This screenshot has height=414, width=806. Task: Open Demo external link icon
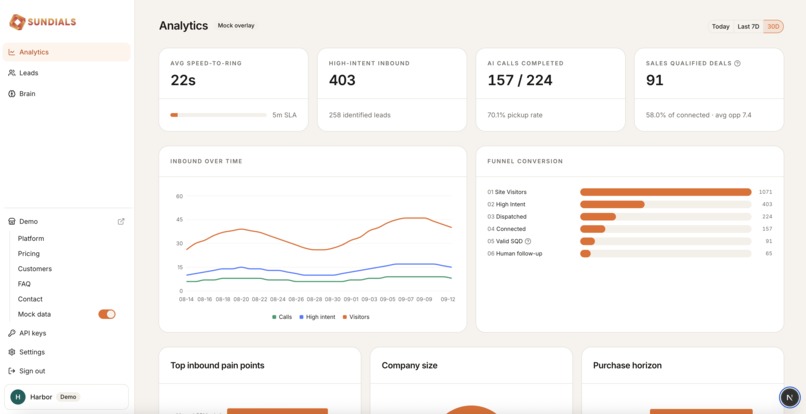121,222
